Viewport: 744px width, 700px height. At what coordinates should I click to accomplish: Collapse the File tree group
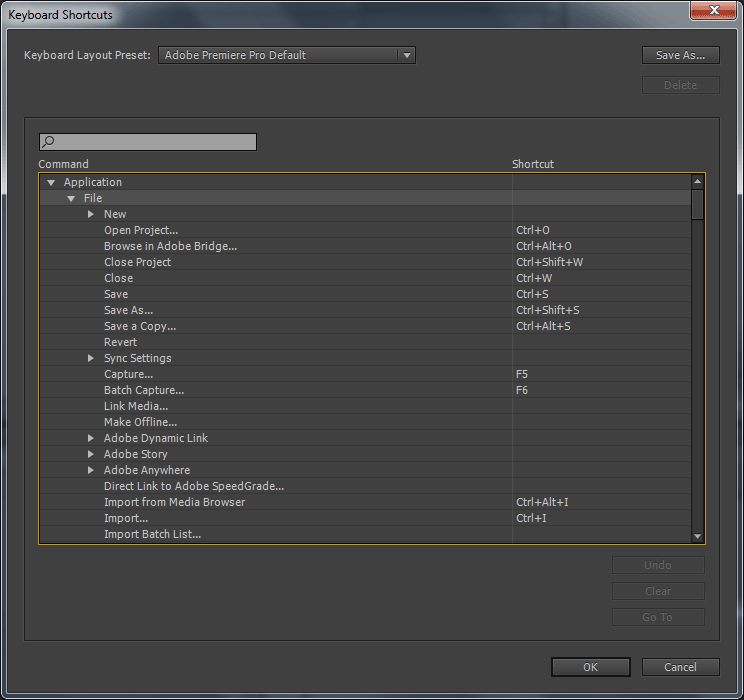[71, 198]
